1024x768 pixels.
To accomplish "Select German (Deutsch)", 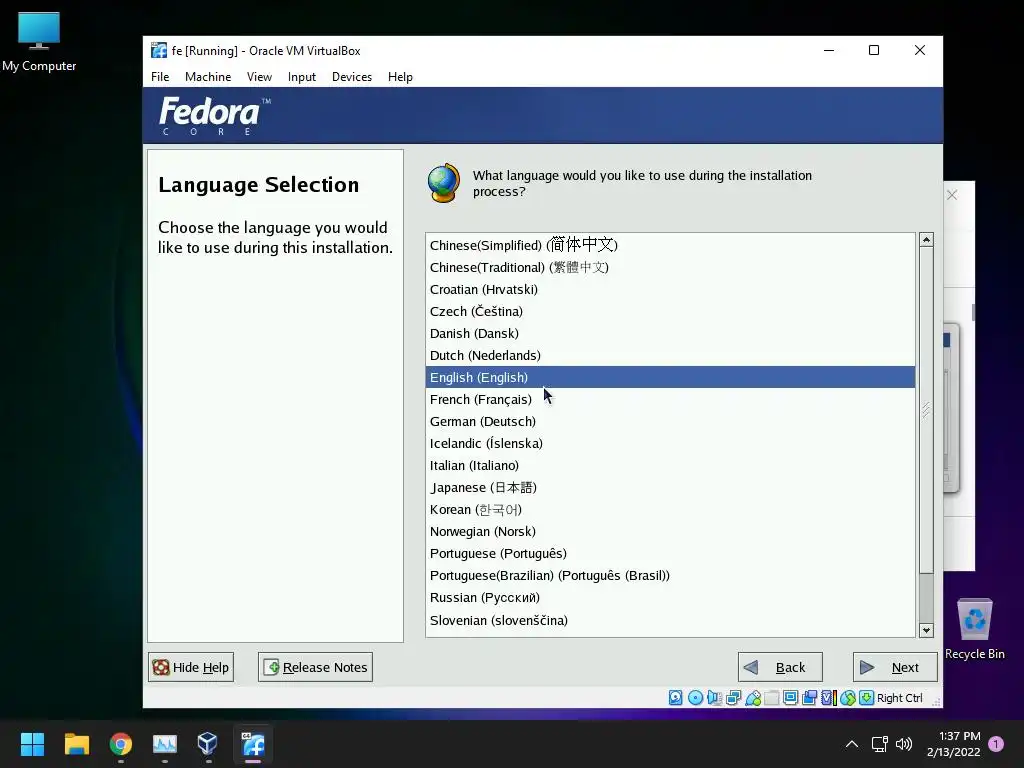I will point(670,421).
